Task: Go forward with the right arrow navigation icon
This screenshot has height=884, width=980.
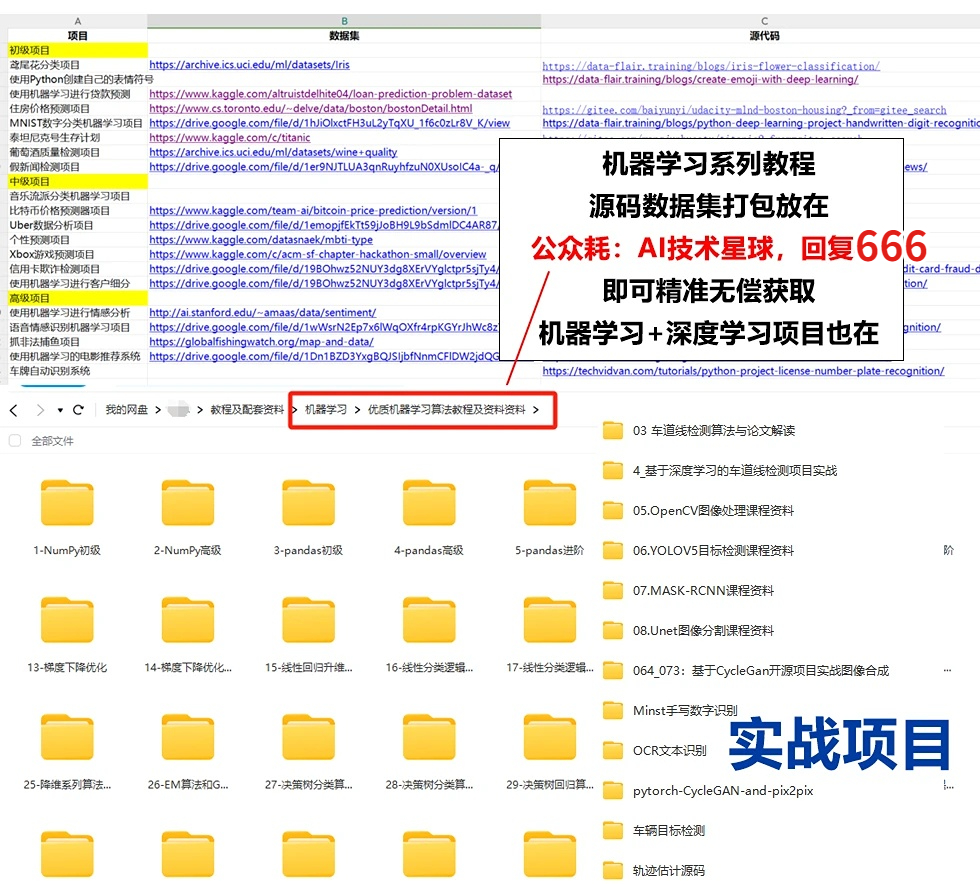Action: [x=41, y=410]
